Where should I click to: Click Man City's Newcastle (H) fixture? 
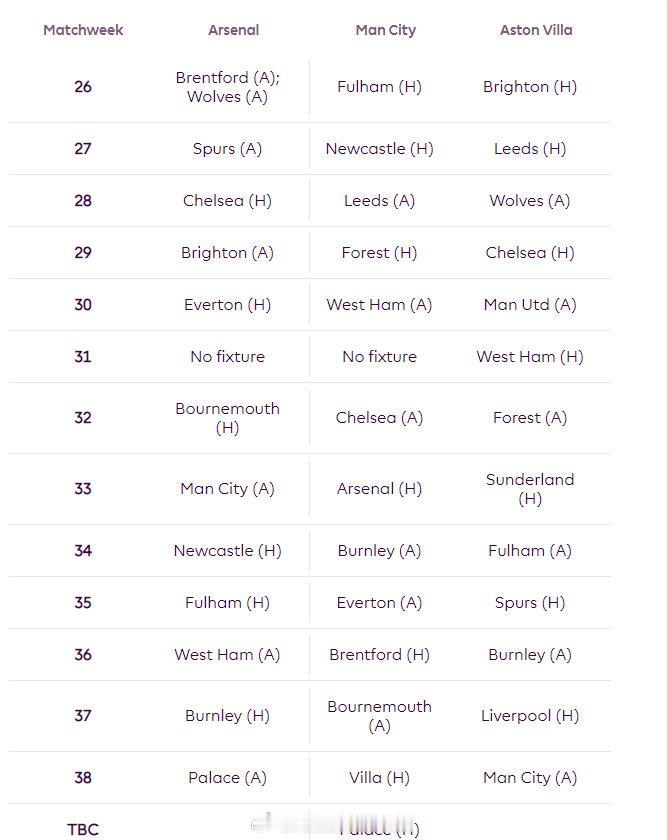pos(379,149)
